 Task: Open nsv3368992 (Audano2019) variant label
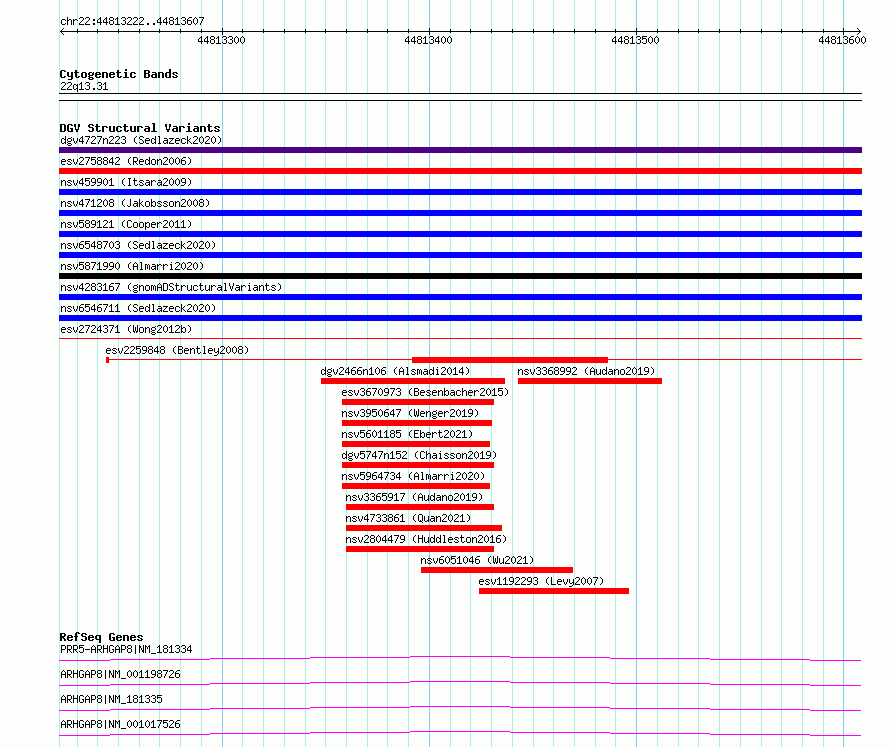586,371
